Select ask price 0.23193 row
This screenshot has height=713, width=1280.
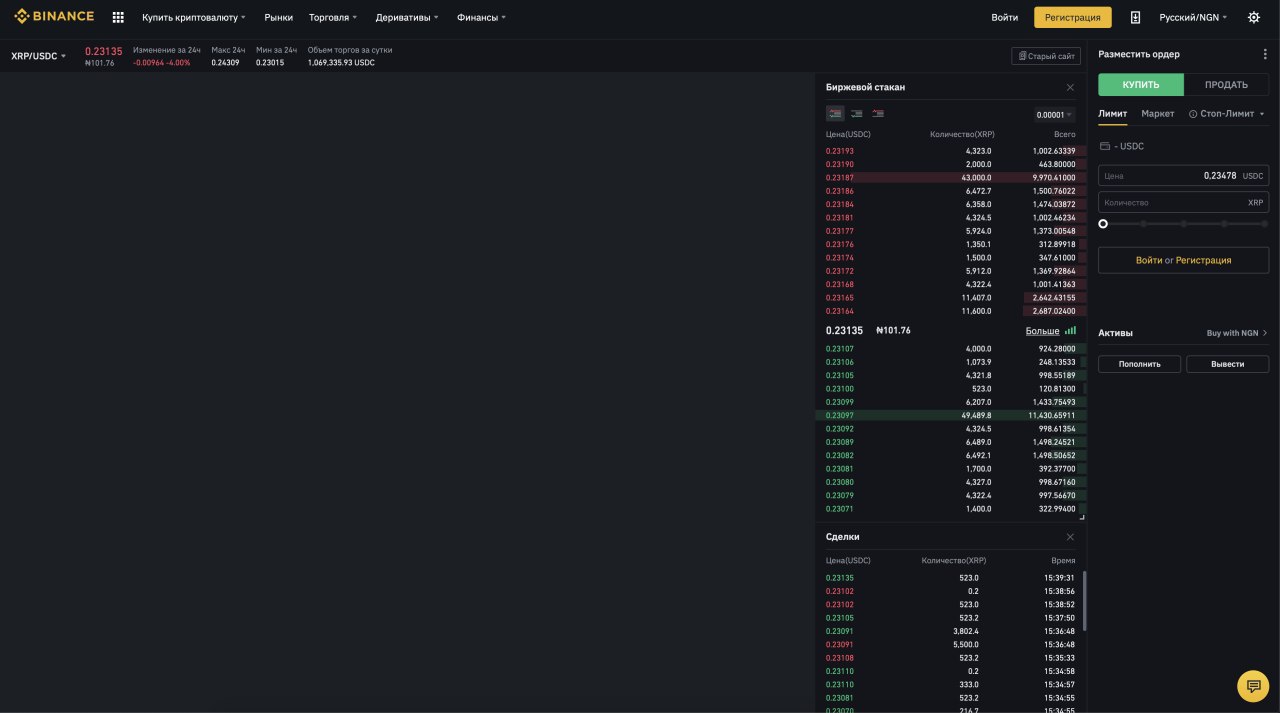(950, 151)
